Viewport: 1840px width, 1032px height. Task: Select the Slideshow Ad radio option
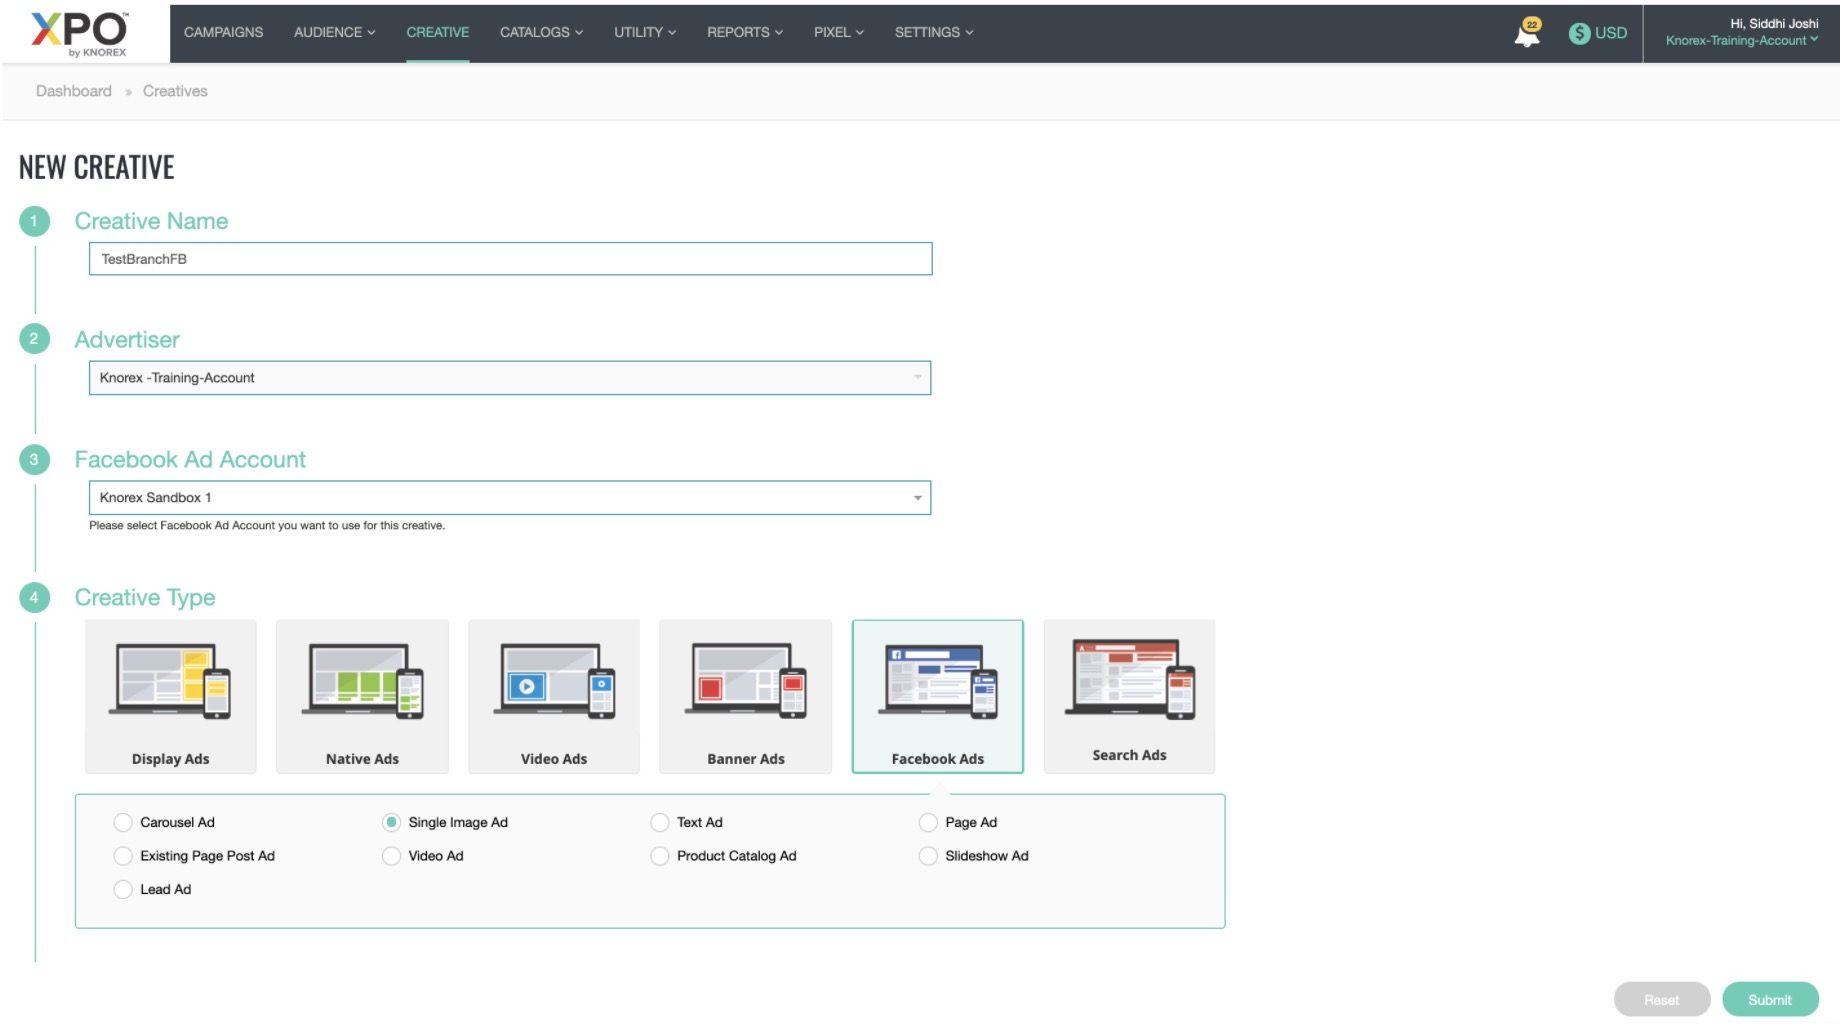pos(928,856)
